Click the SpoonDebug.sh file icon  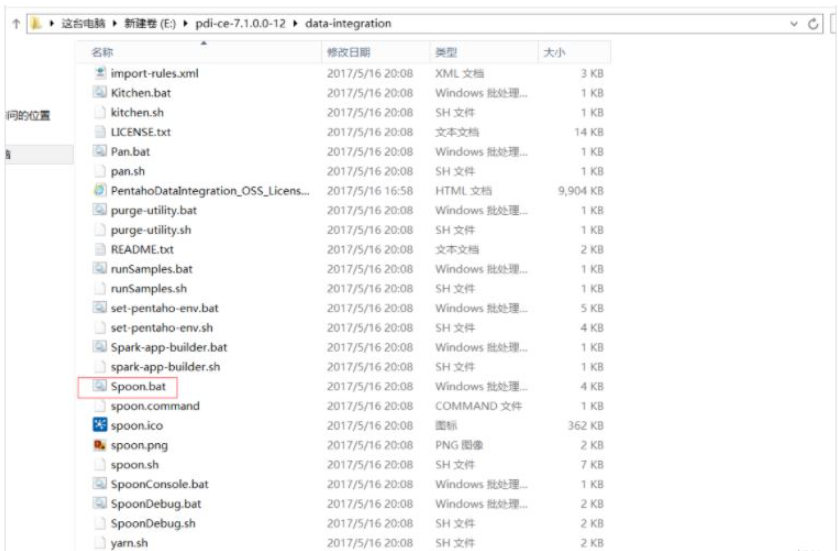pos(100,523)
